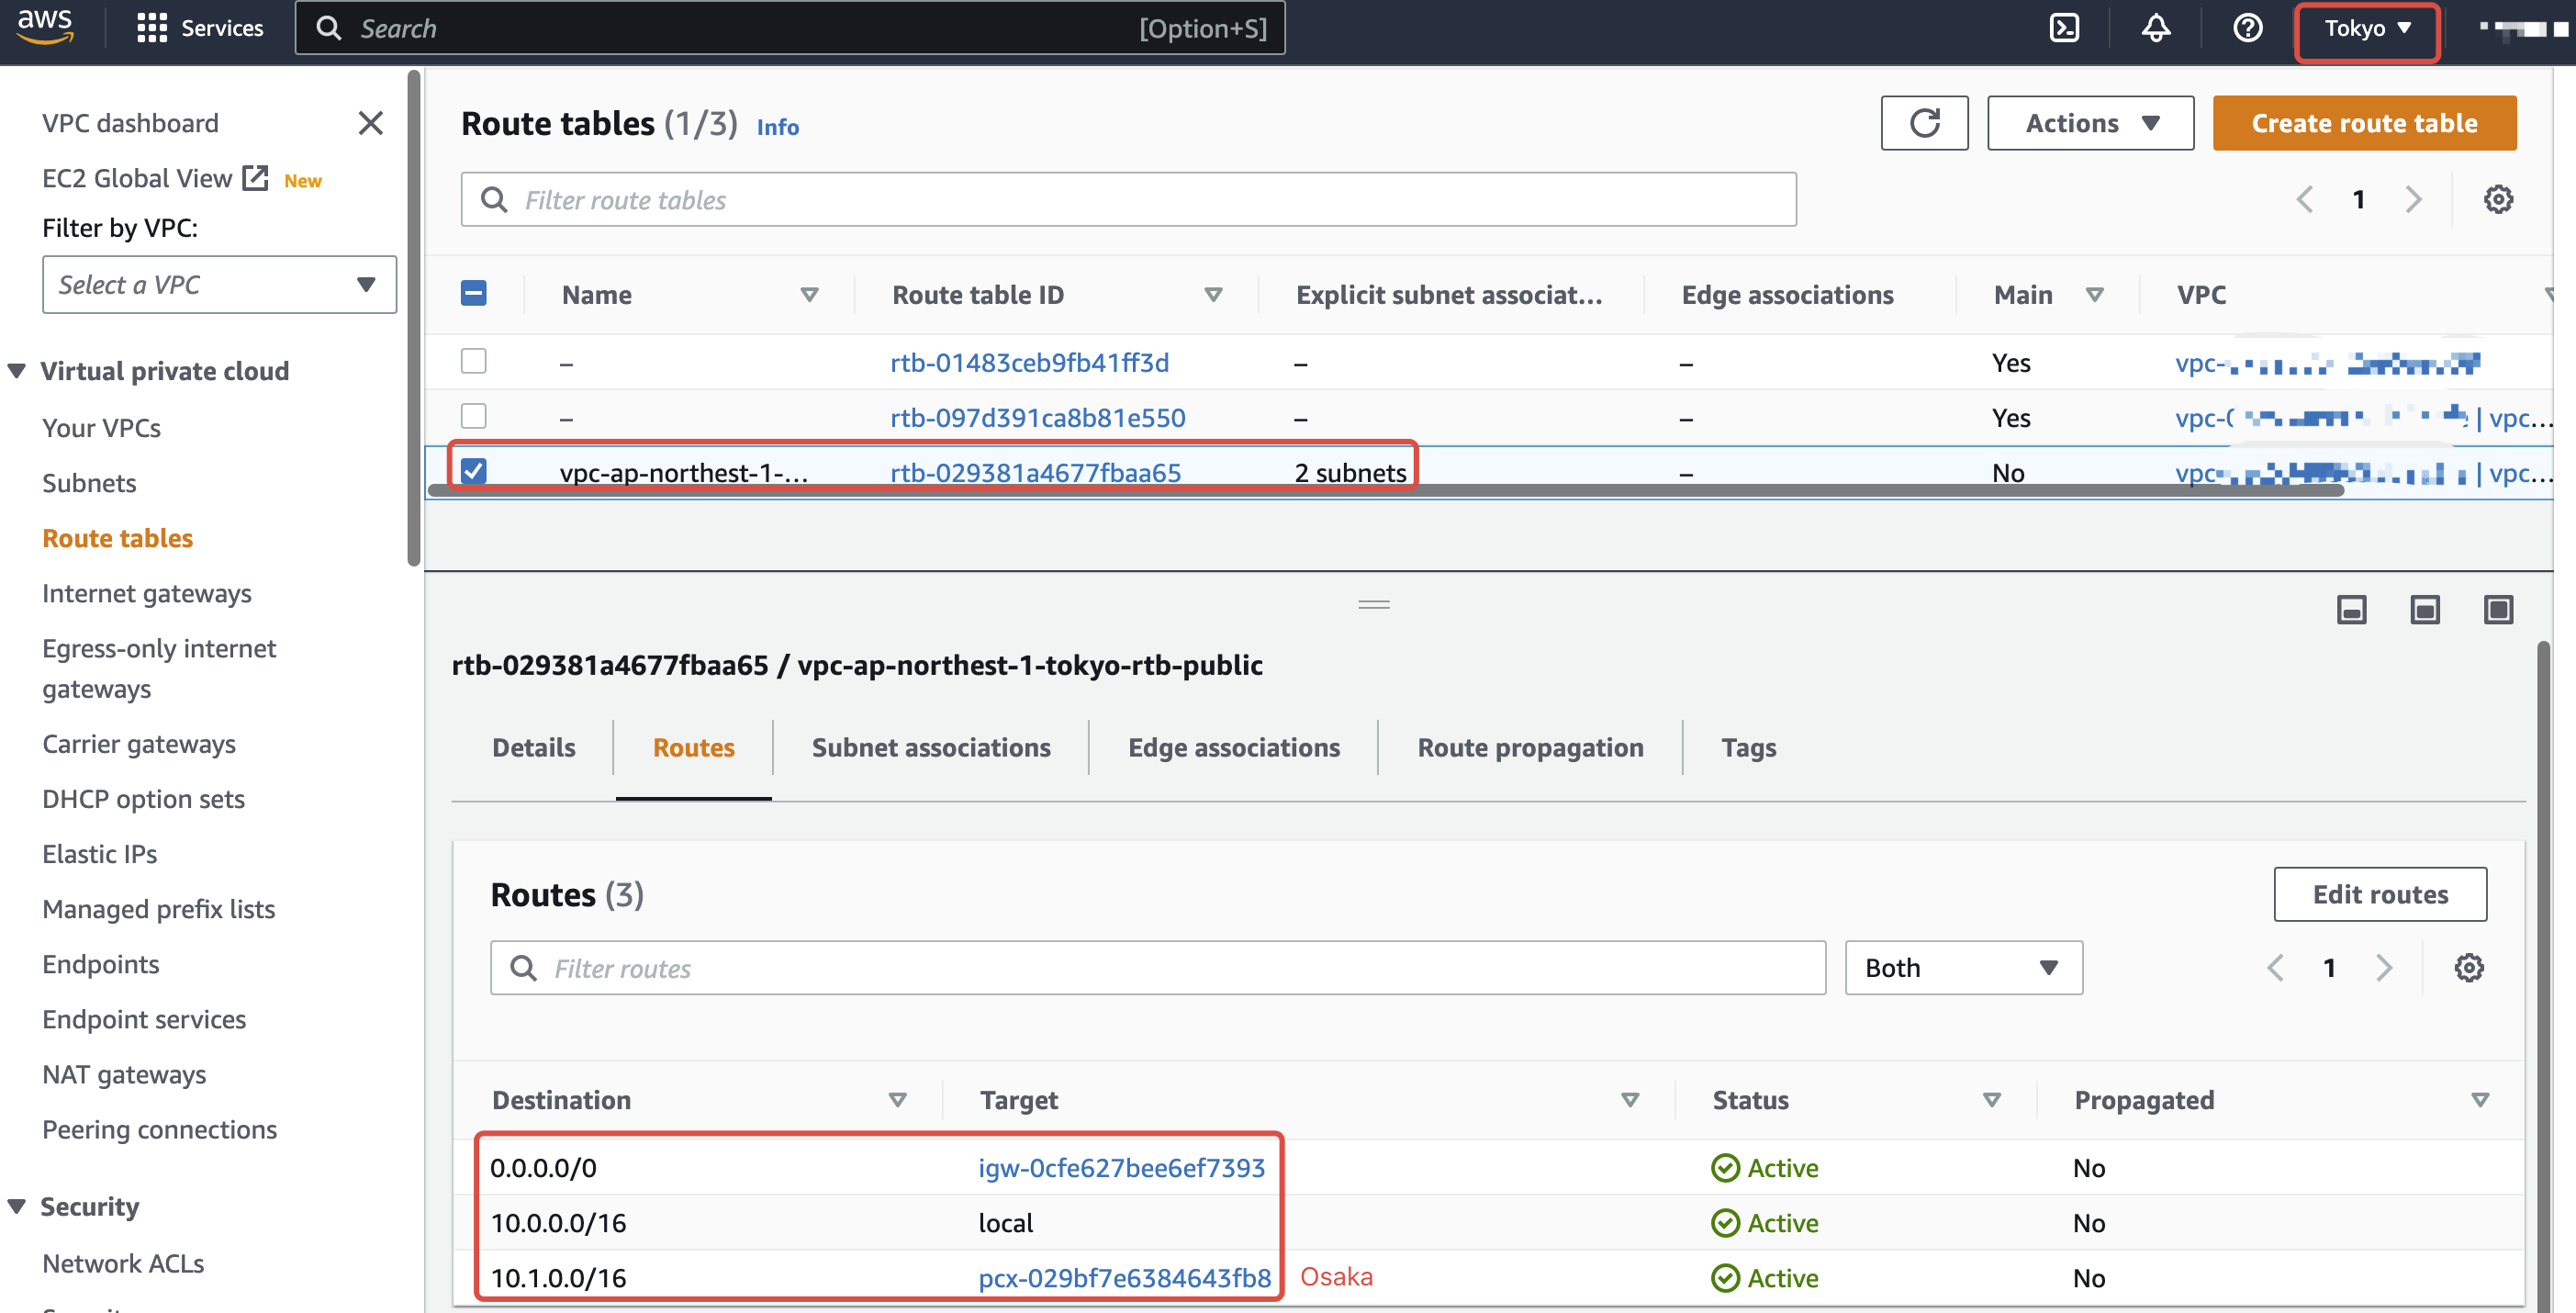This screenshot has width=2576, height=1313.
Task: Open peering connection pcx-029bf7e6384643fb8 link
Action: (x=1124, y=1277)
